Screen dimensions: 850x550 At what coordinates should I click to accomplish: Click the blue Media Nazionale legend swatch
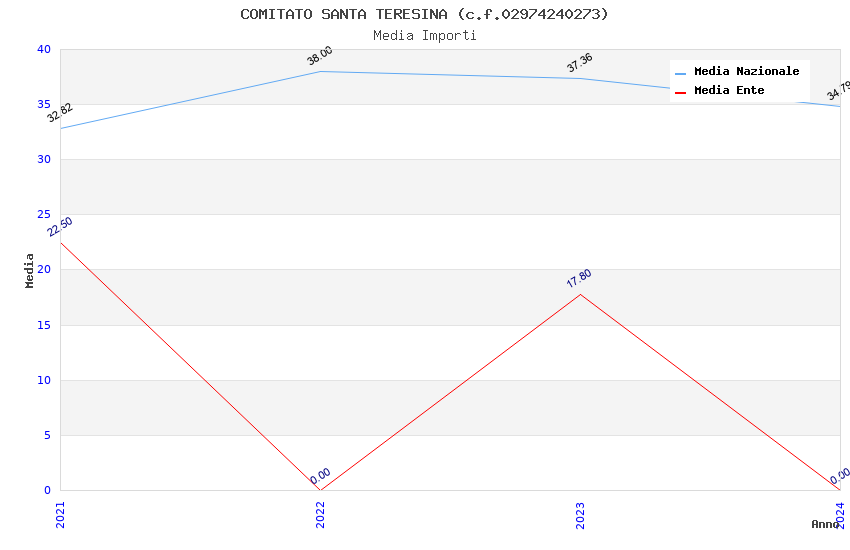point(681,73)
